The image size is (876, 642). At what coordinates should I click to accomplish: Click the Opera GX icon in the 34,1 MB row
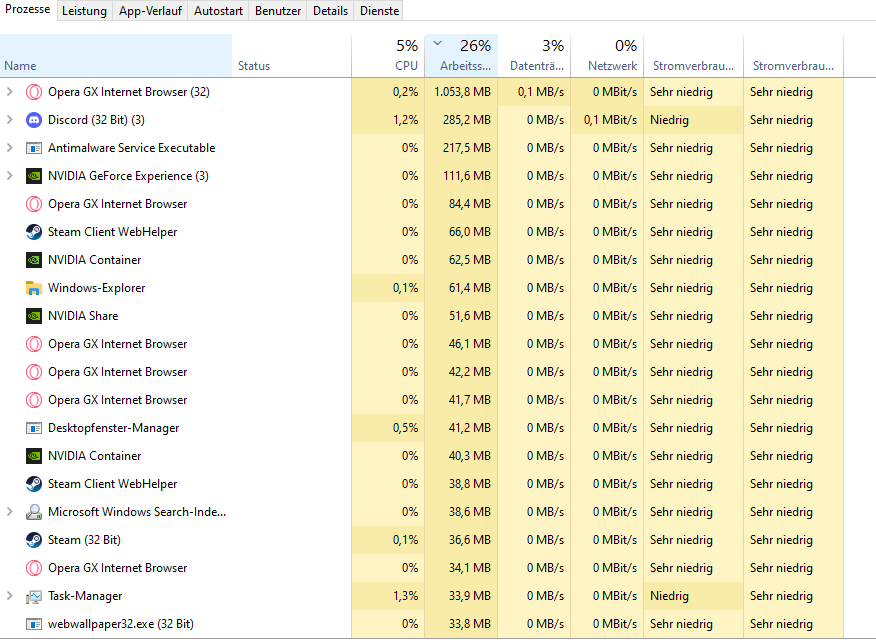pos(34,568)
